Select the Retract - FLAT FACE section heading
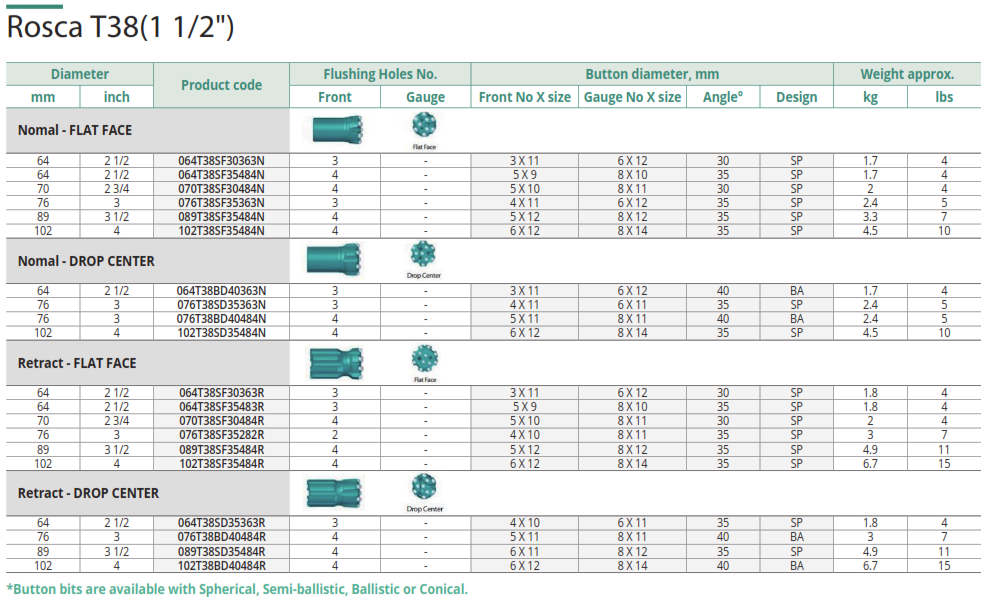 77,363
